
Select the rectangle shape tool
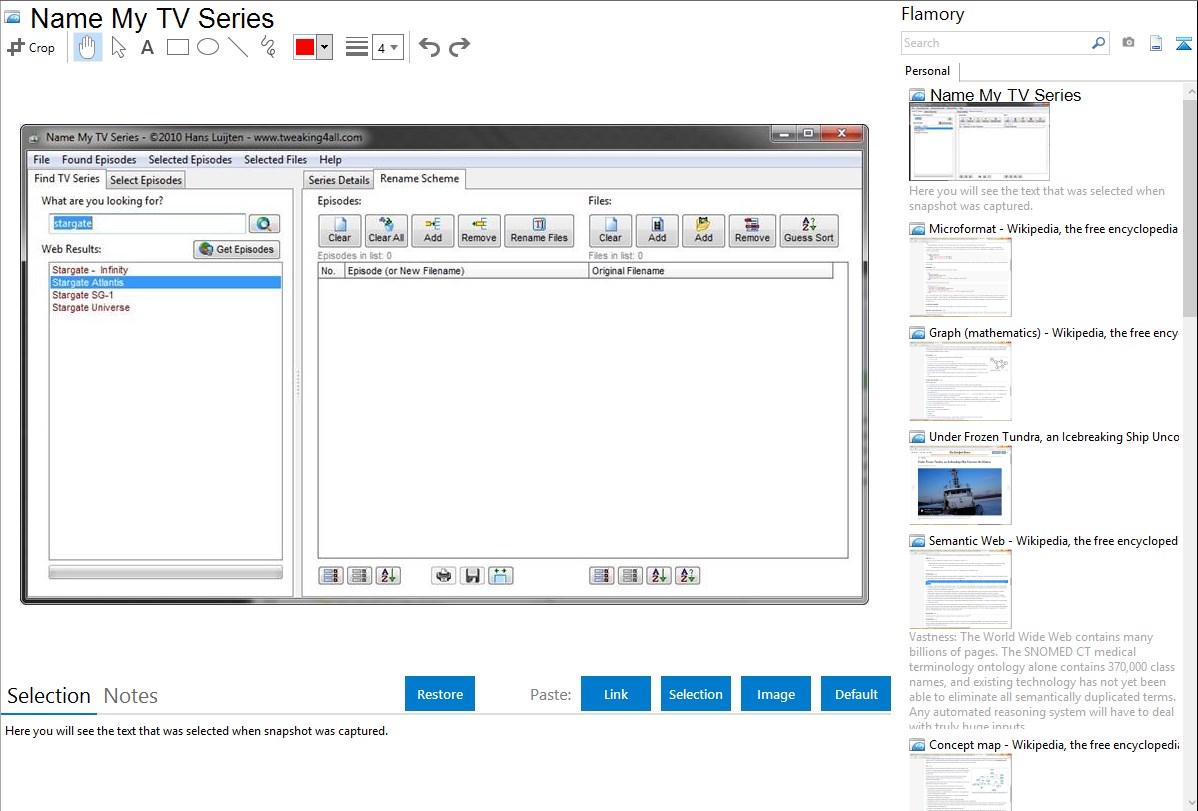[x=177, y=47]
